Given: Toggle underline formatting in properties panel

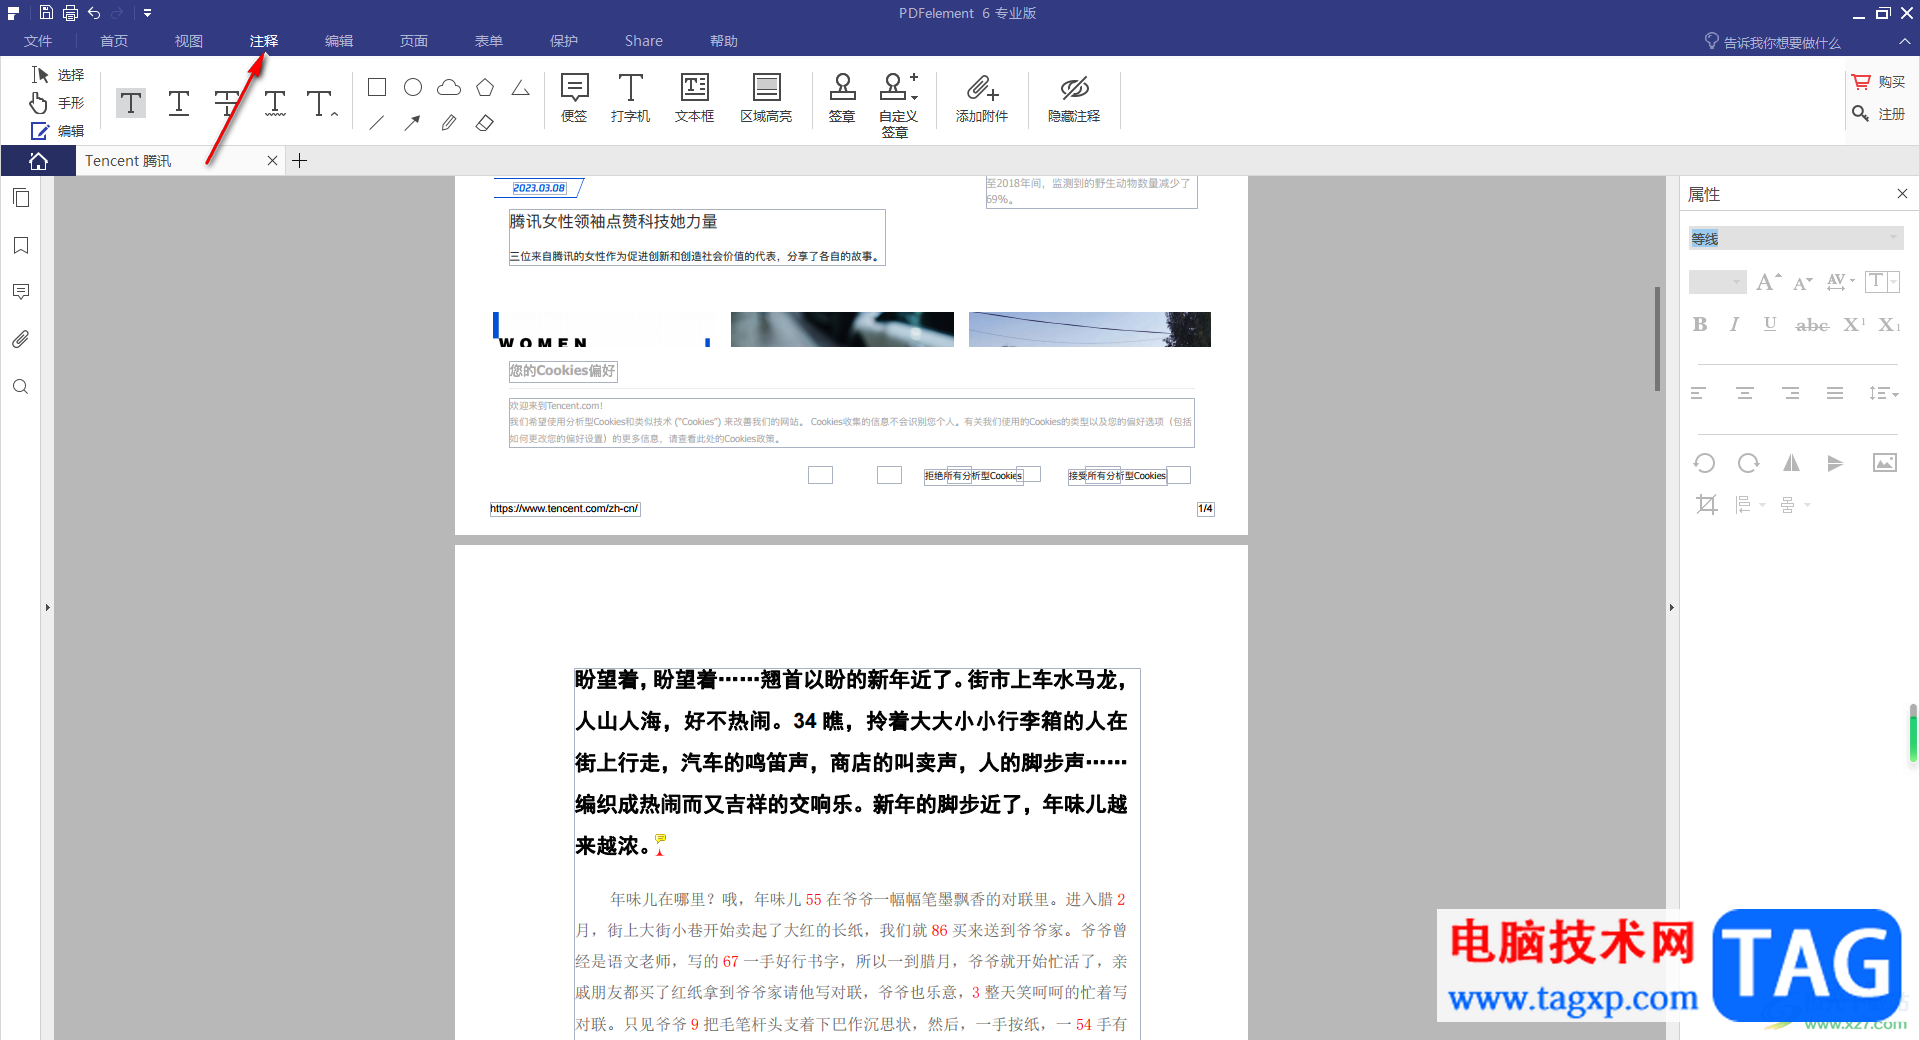Looking at the screenshot, I should 1770,325.
